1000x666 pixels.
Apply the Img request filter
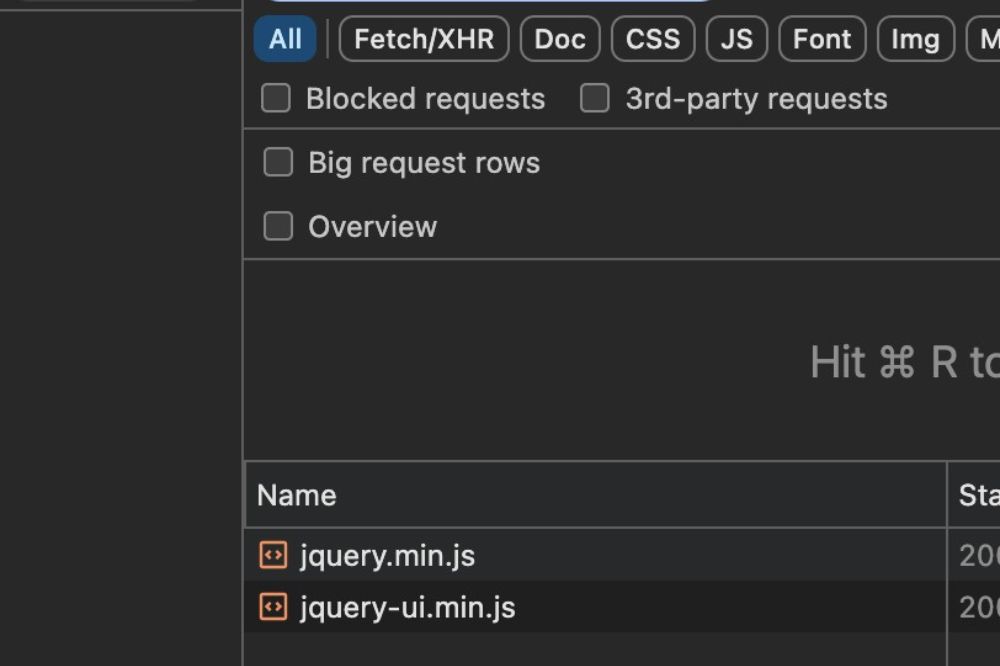[x=915, y=39]
